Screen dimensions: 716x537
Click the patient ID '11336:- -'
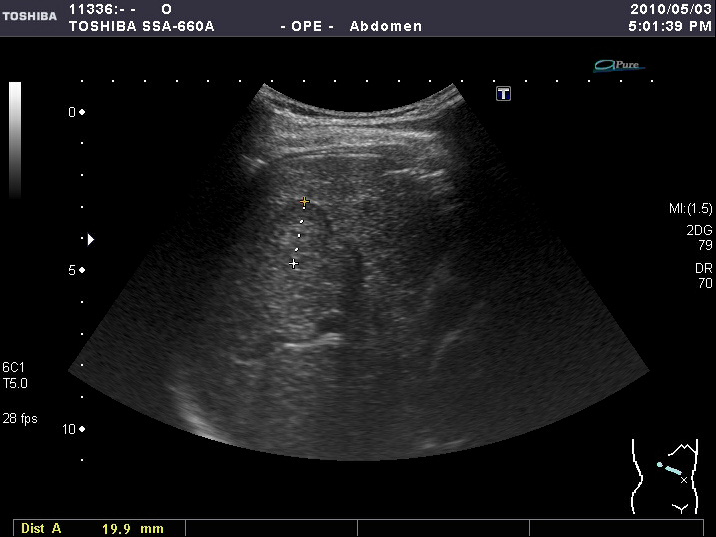(x=102, y=9)
